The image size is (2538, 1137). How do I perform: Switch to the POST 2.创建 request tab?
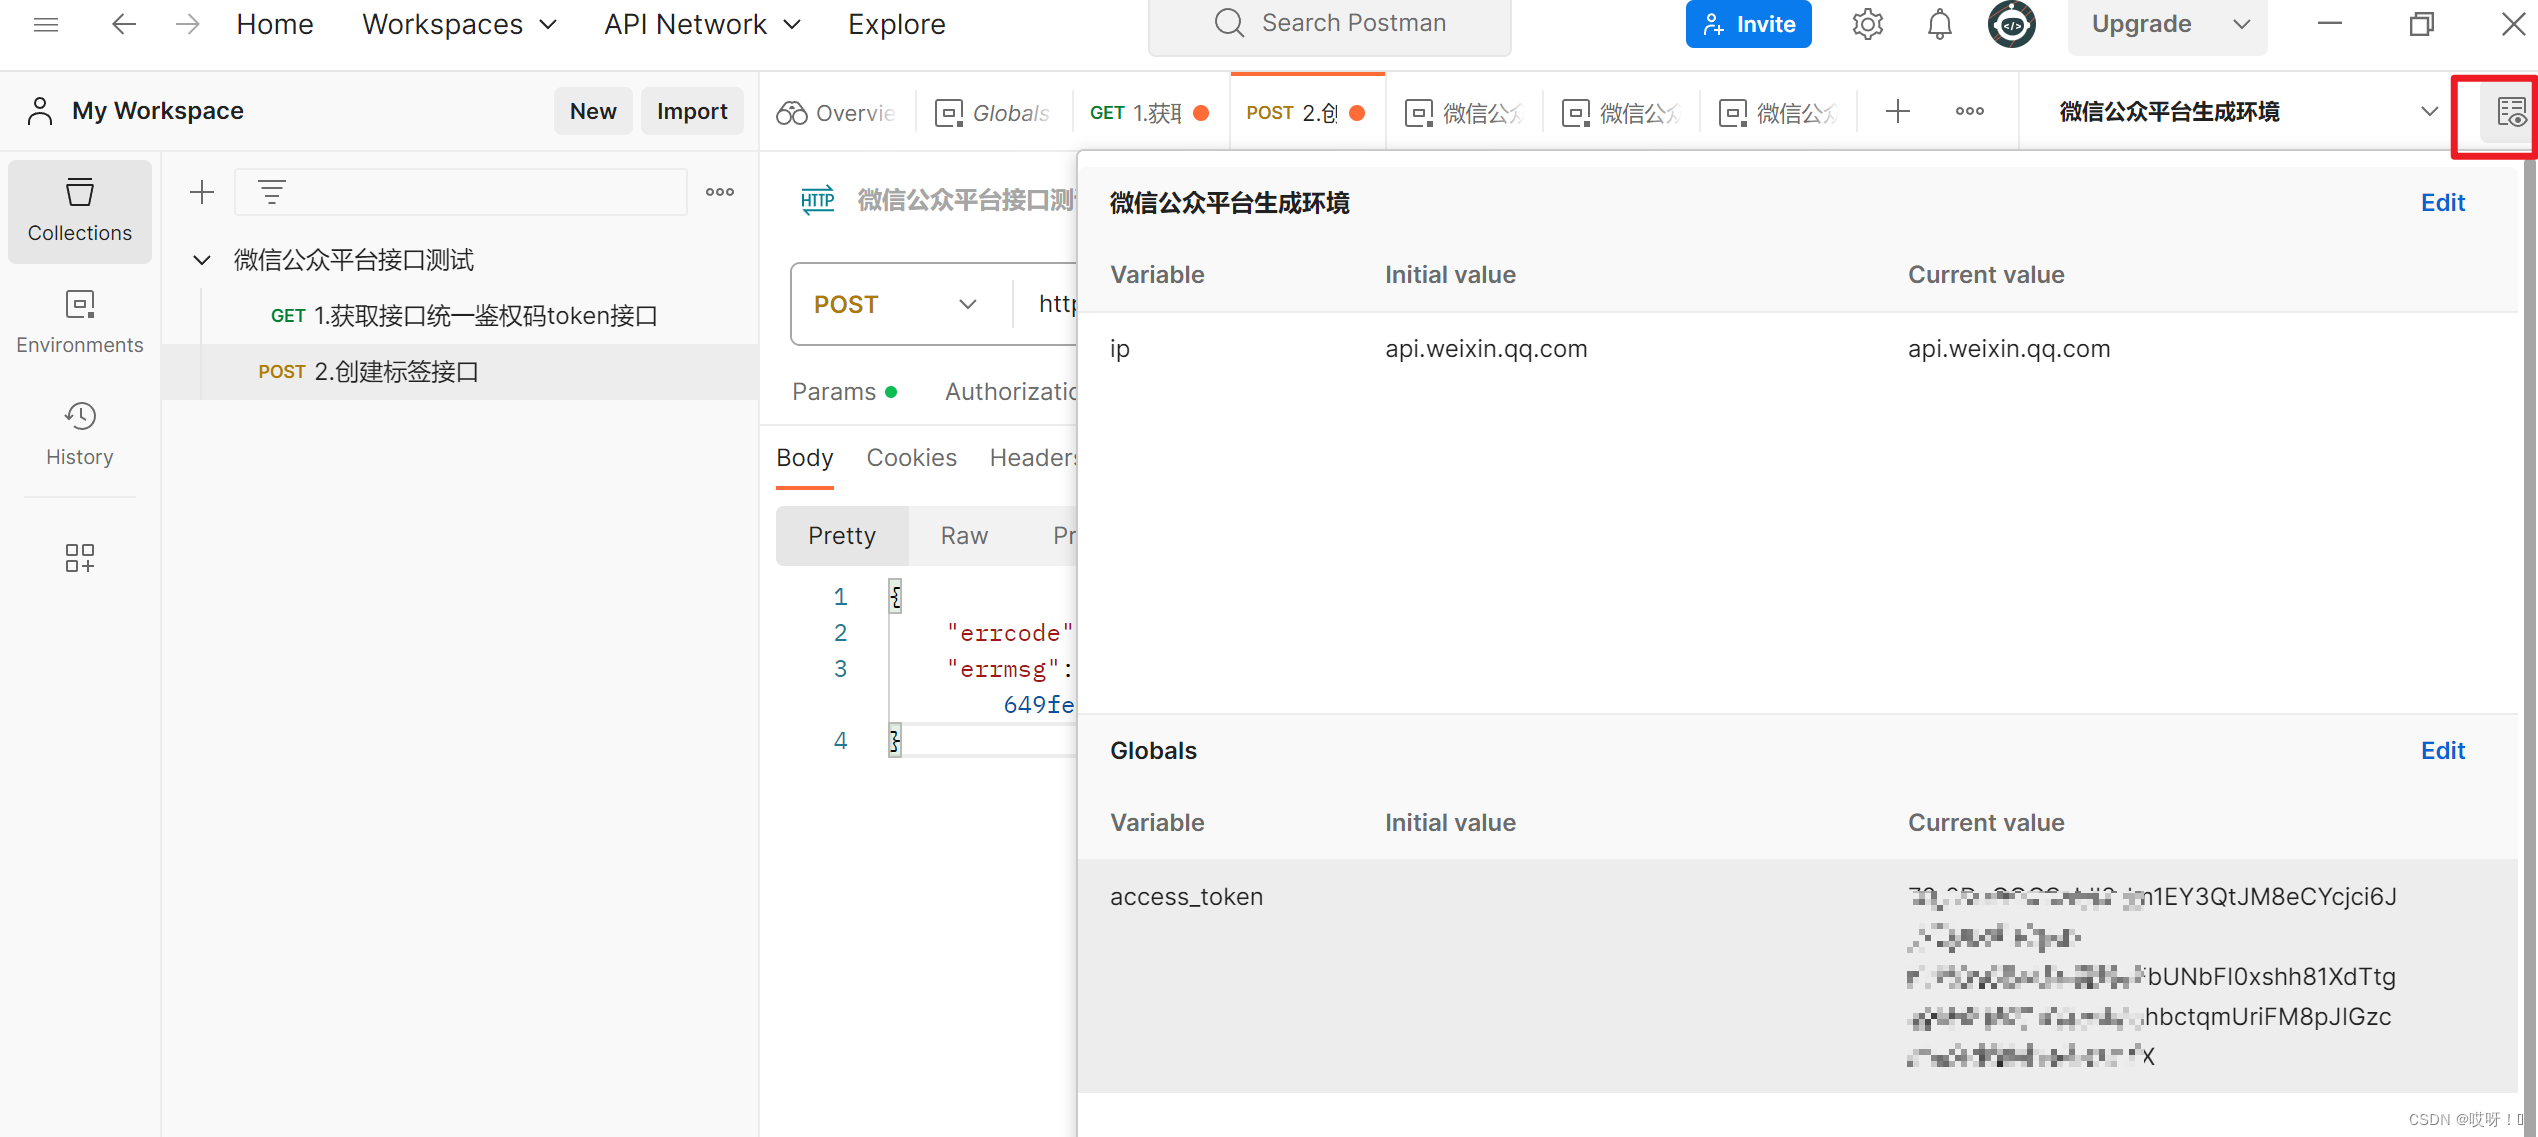point(1308,112)
